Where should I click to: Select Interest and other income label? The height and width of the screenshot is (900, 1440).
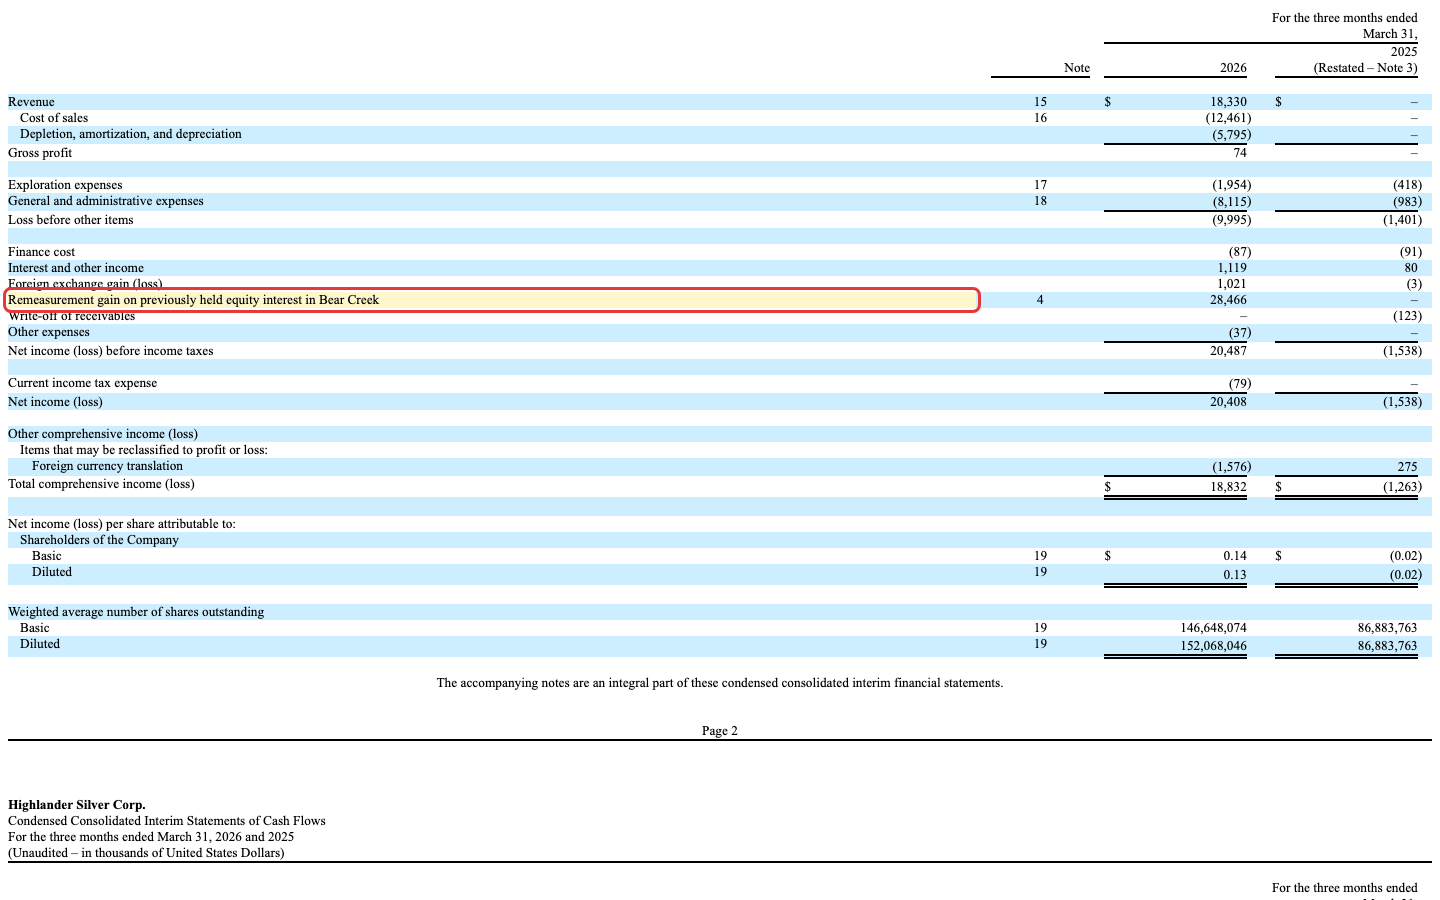[x=76, y=268]
